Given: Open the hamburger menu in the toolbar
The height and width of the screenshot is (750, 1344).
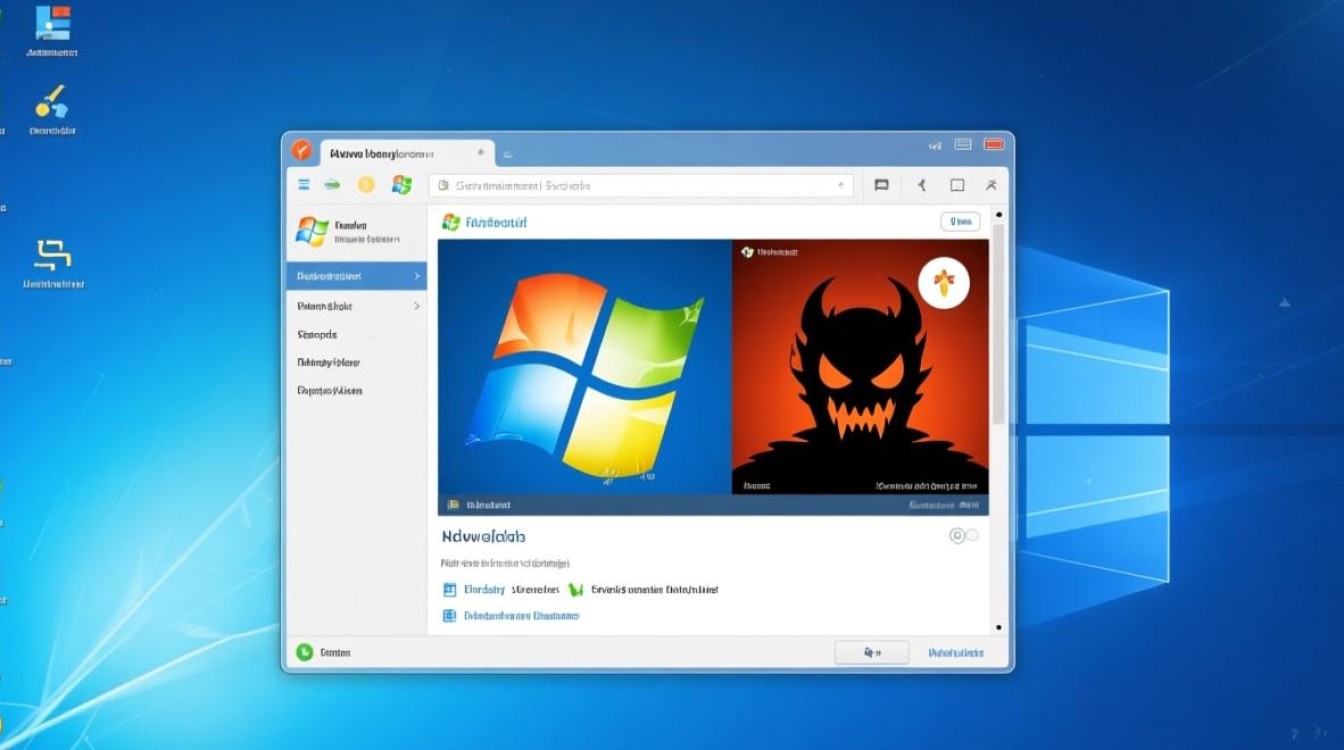Looking at the screenshot, I should (302, 184).
